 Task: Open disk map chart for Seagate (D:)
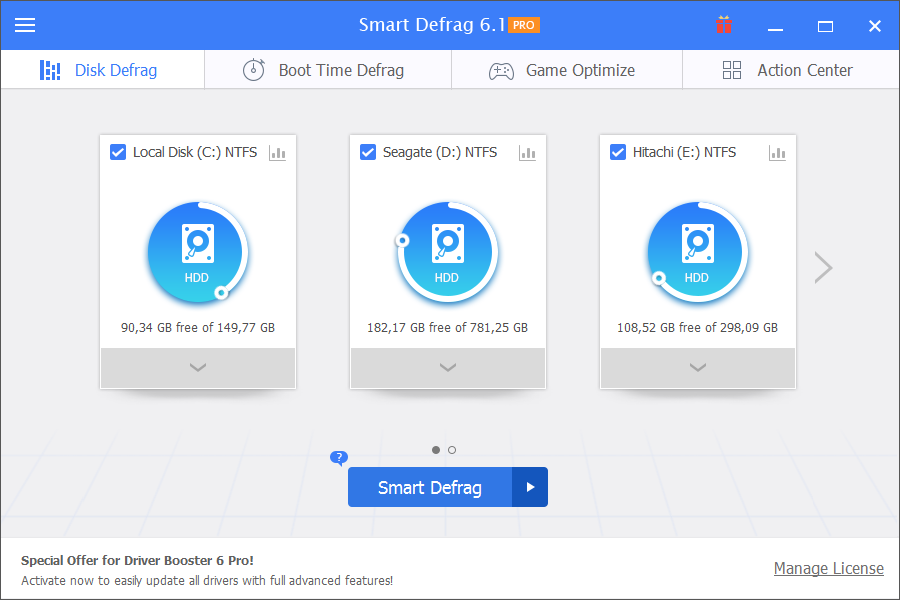527,153
